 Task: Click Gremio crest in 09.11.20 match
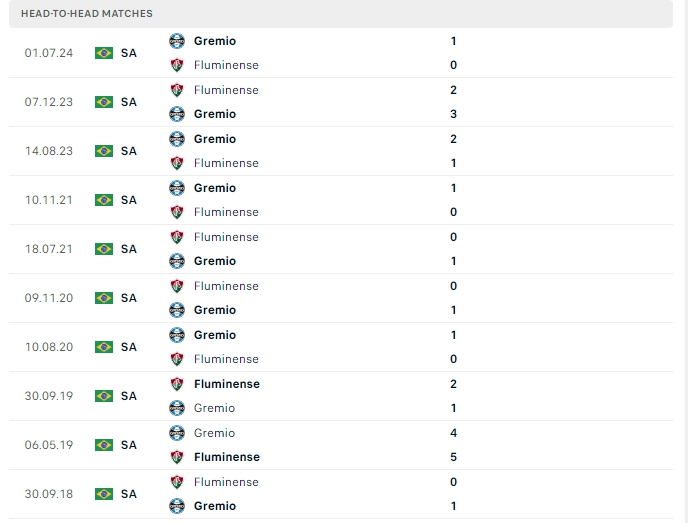click(x=177, y=310)
